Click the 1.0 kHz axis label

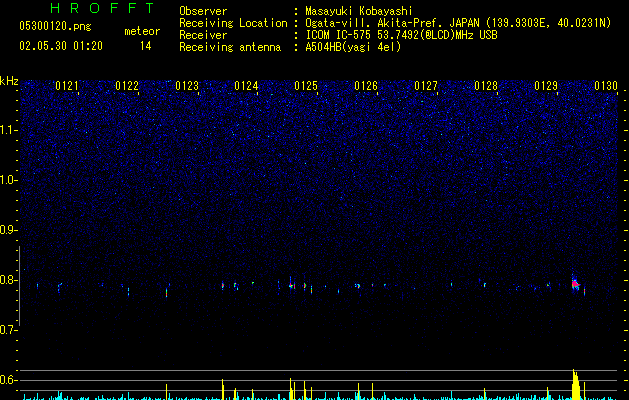pos(9,180)
